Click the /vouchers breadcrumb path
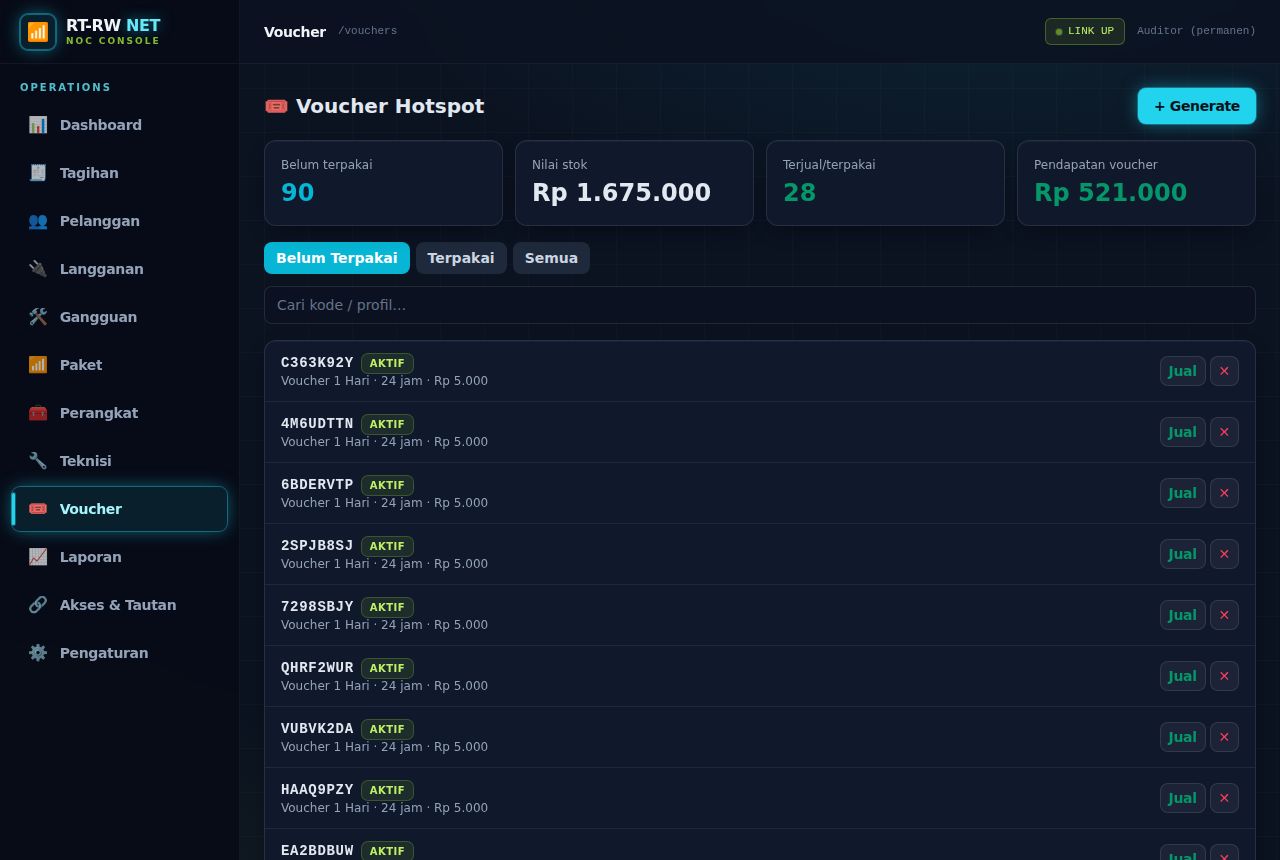This screenshot has width=1280, height=860. [367, 31]
